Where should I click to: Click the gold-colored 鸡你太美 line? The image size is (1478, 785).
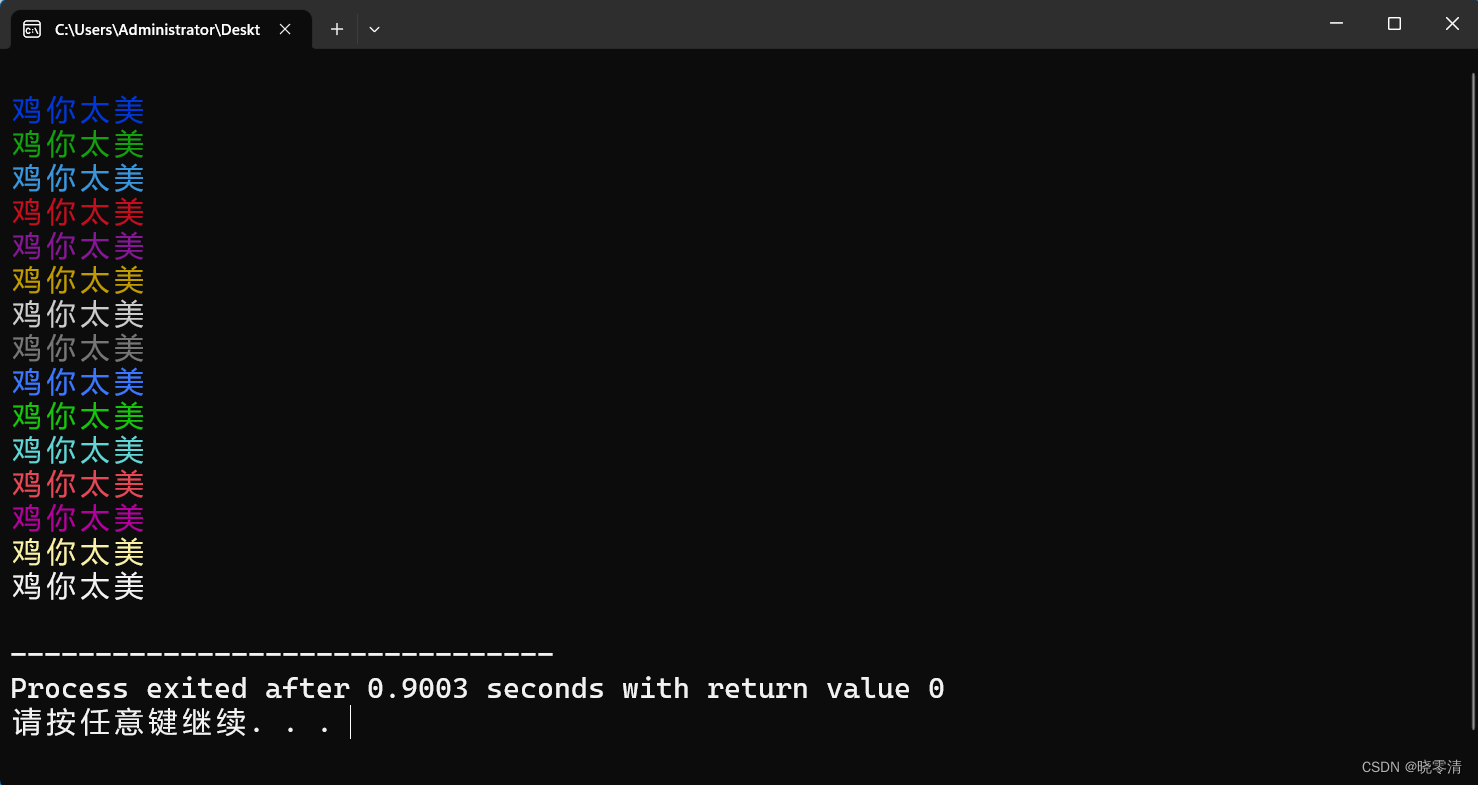pyautogui.click(x=78, y=280)
